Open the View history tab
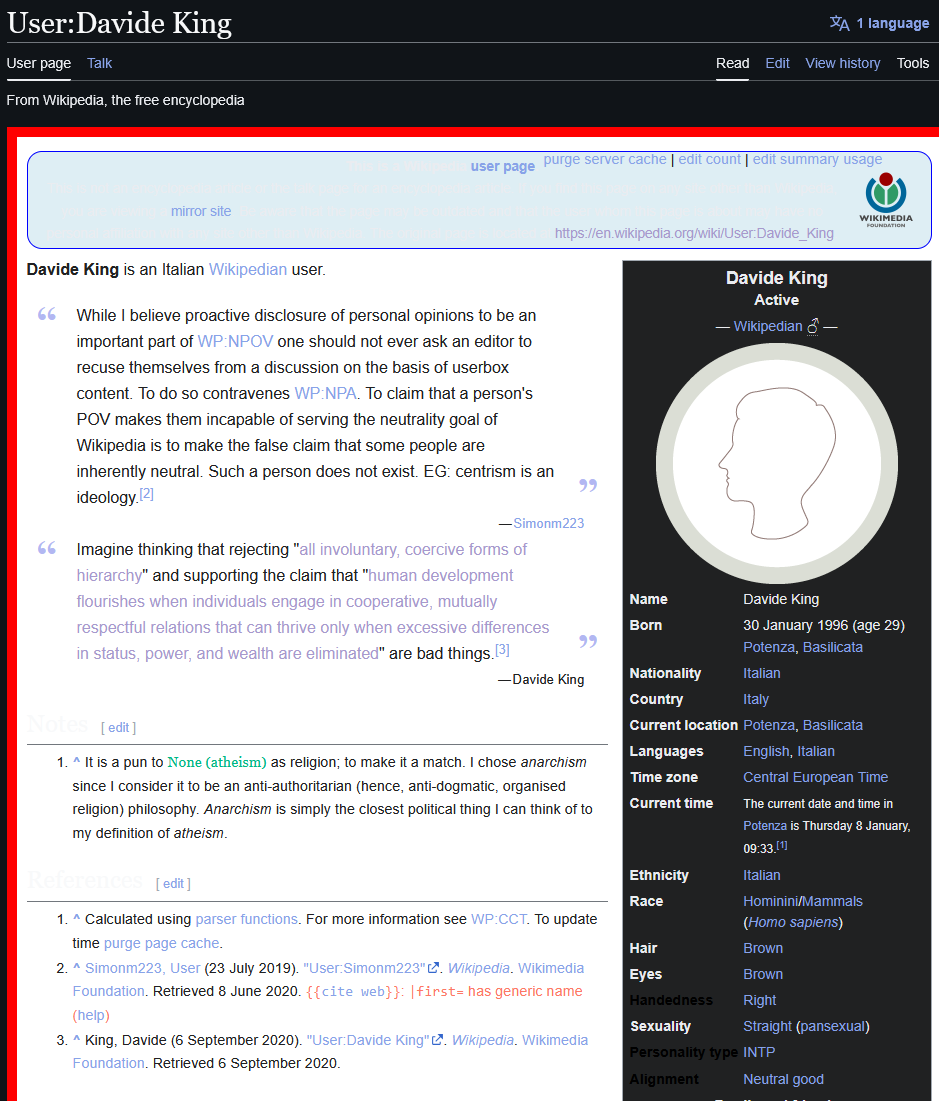 pyautogui.click(x=843, y=63)
